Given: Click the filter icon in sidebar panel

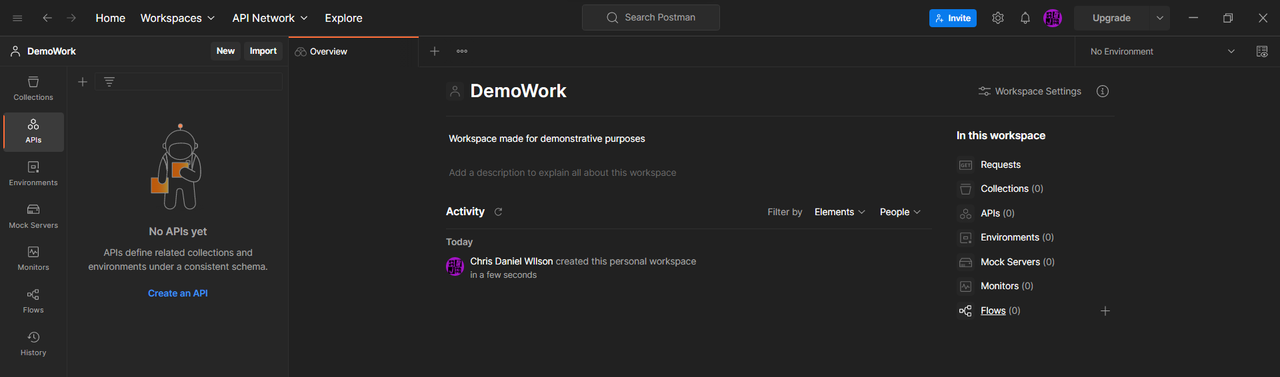Looking at the screenshot, I should tap(109, 82).
